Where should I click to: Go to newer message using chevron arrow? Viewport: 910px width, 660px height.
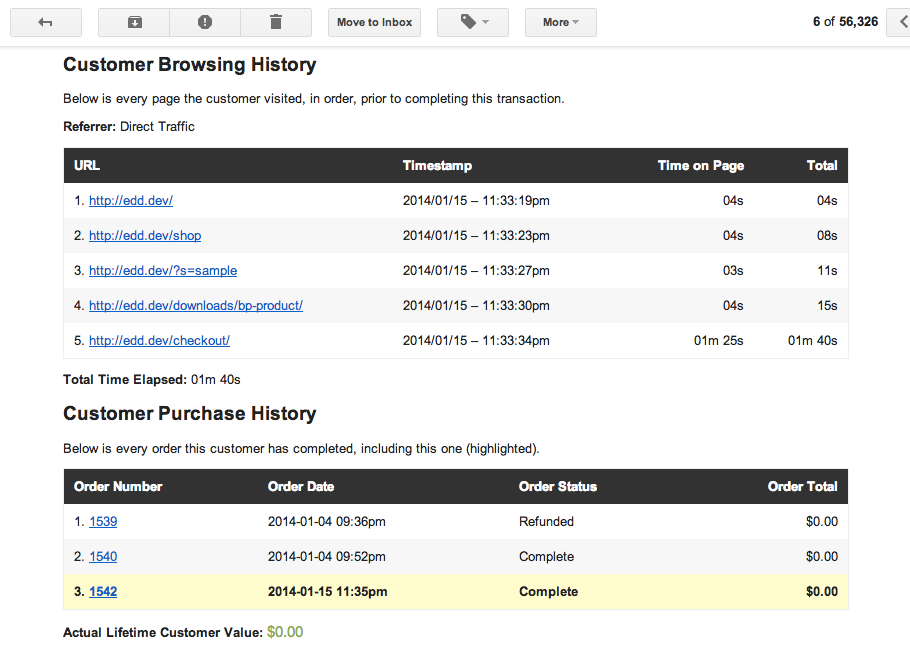(x=900, y=22)
